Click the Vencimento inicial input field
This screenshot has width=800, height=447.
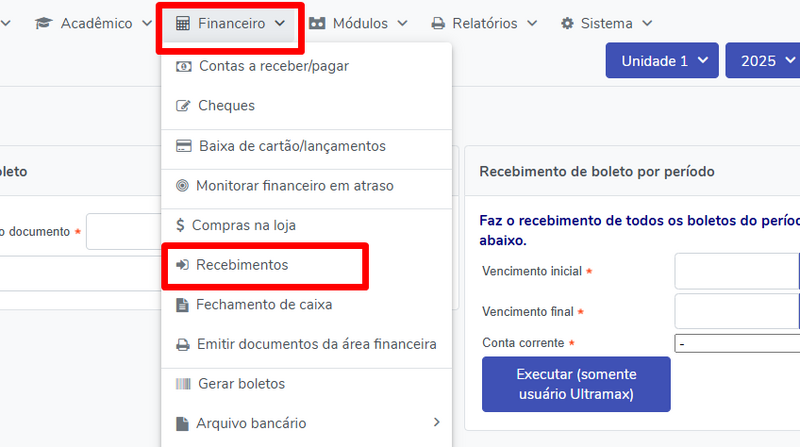737,271
